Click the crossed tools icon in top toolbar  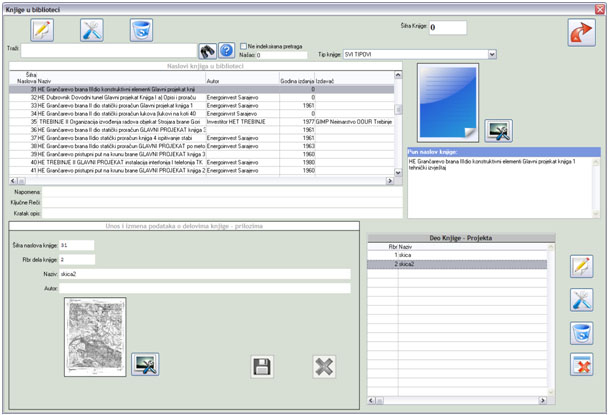tap(91, 30)
